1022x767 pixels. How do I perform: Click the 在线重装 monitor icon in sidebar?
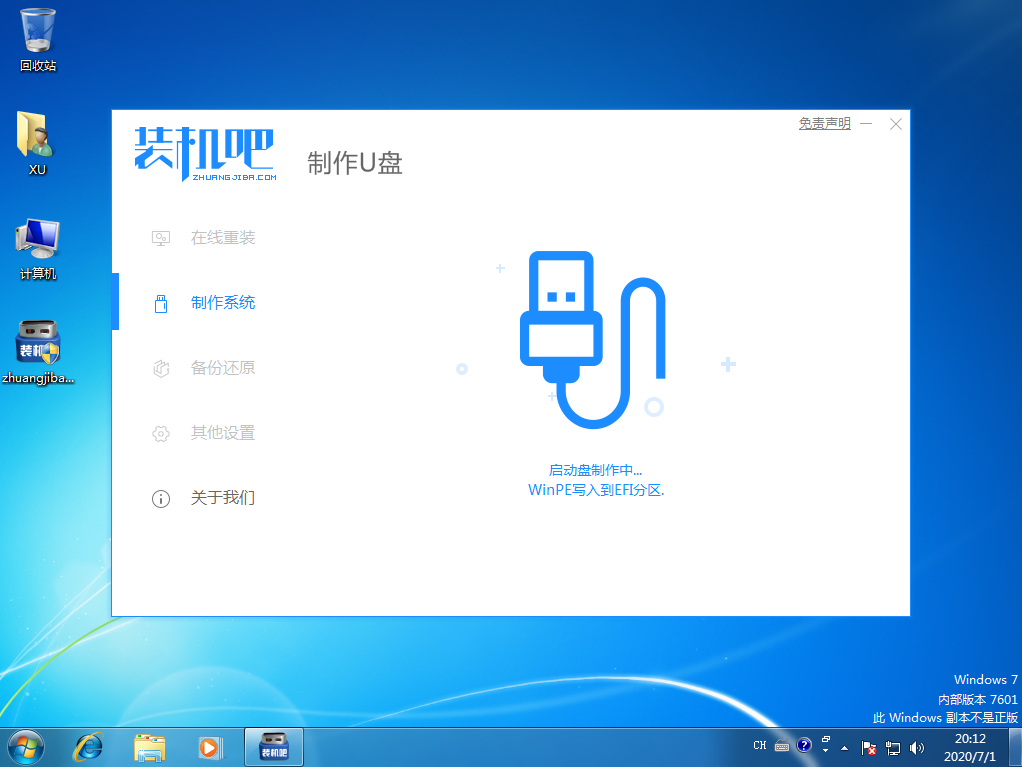coord(160,238)
